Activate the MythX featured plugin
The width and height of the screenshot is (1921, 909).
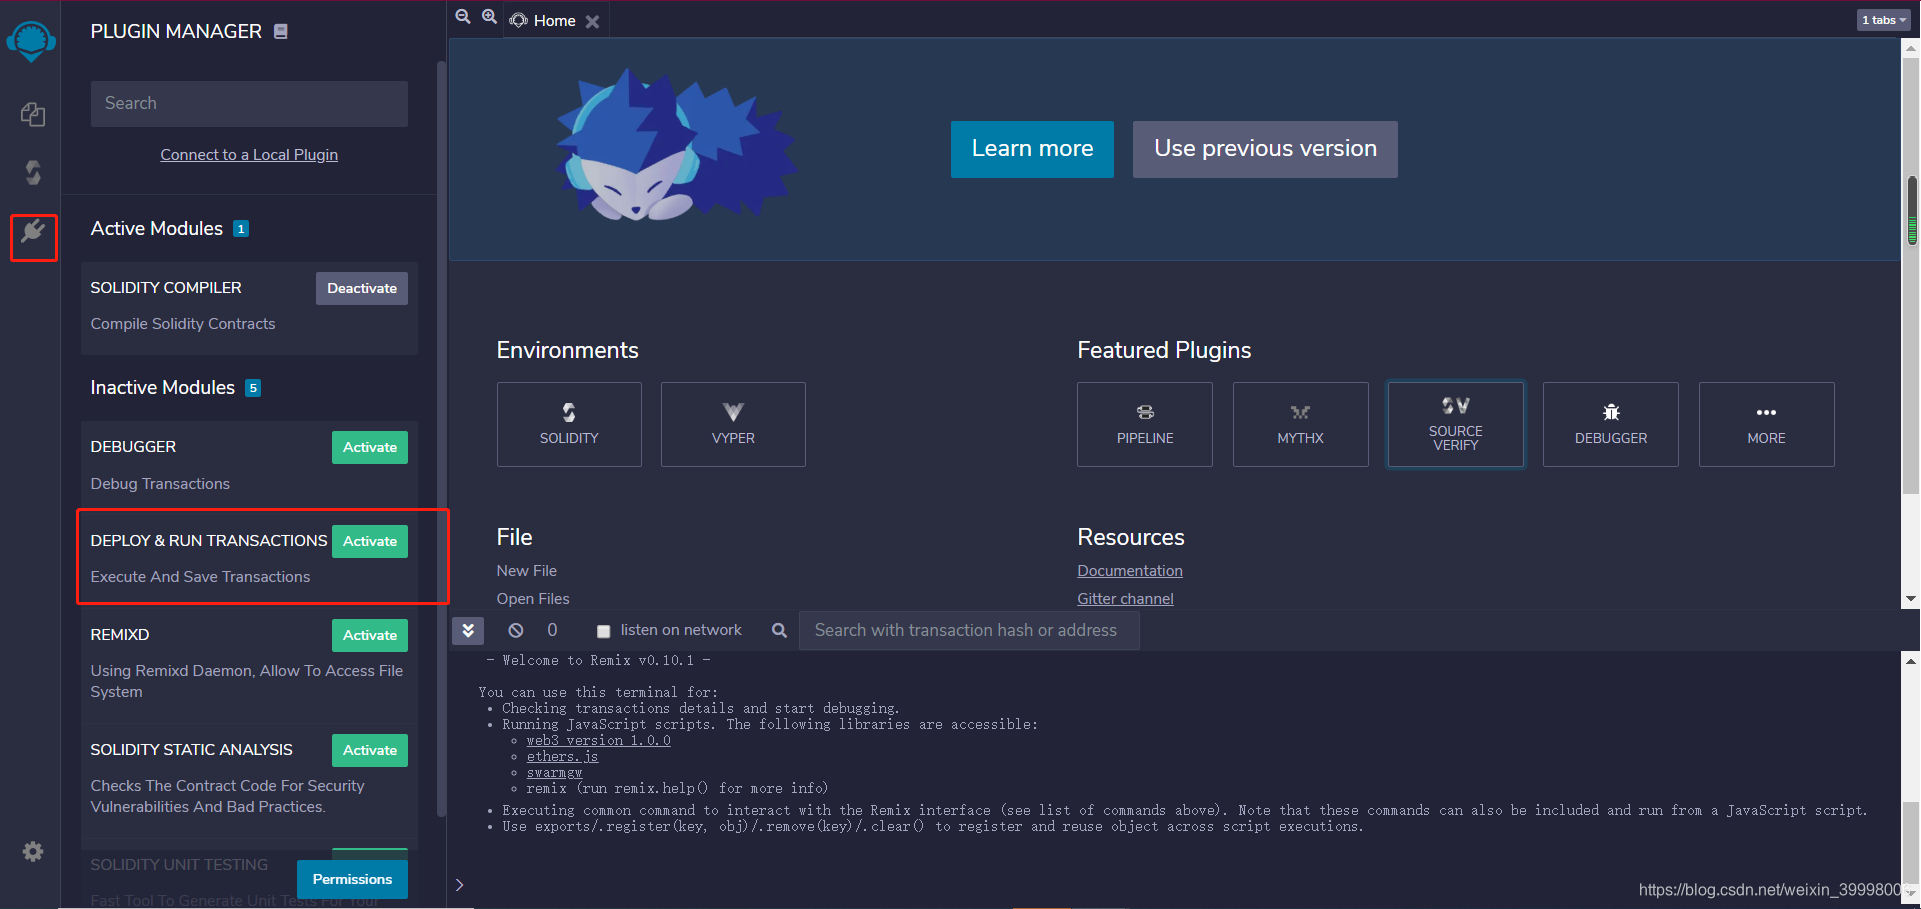[x=1300, y=424]
